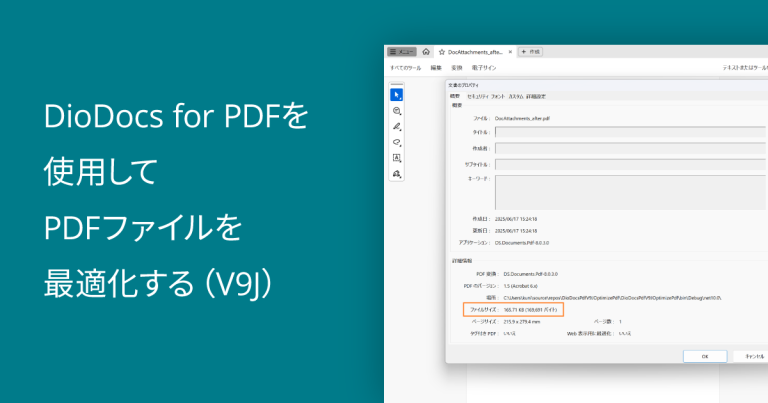Confirm the properties dialog with OK

705,356
